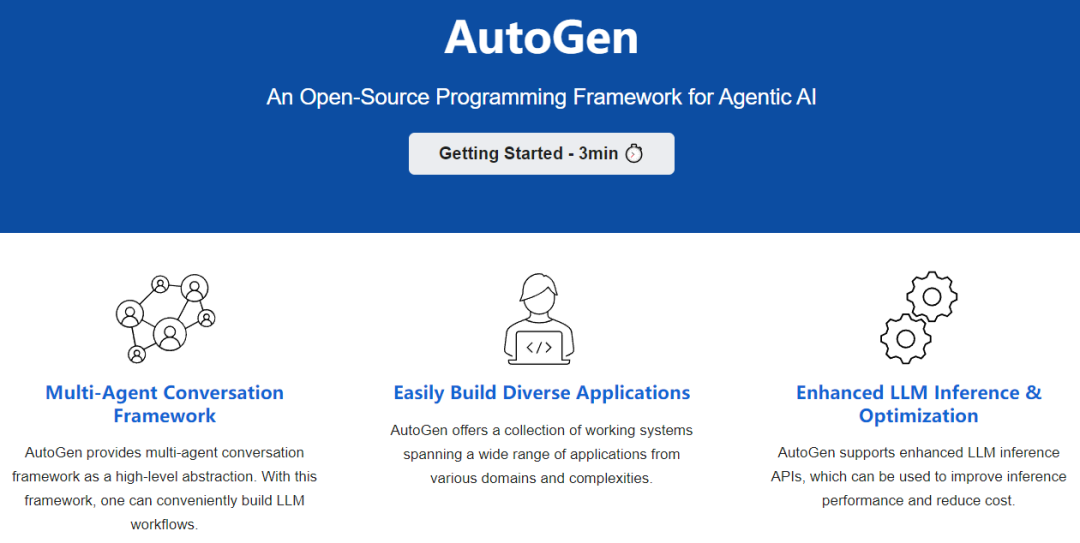
Task: Click the multi-agent network icon
Action: pos(165,318)
